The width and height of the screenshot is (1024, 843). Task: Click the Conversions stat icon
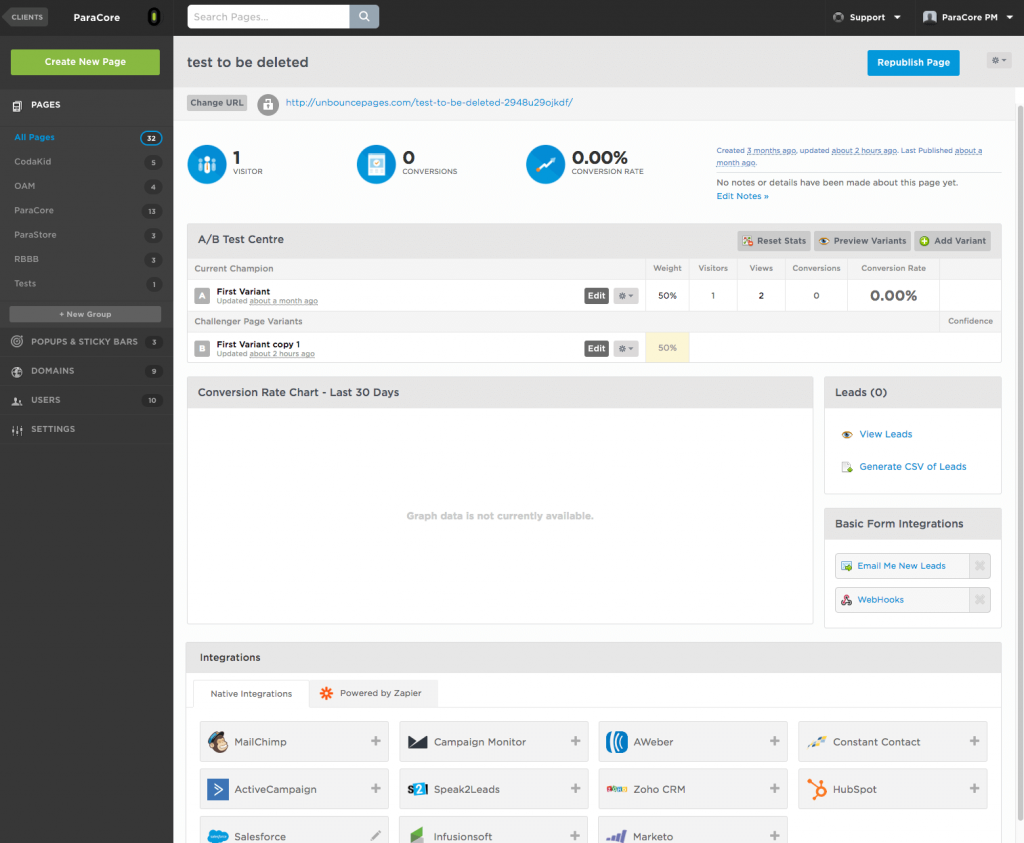coord(376,164)
